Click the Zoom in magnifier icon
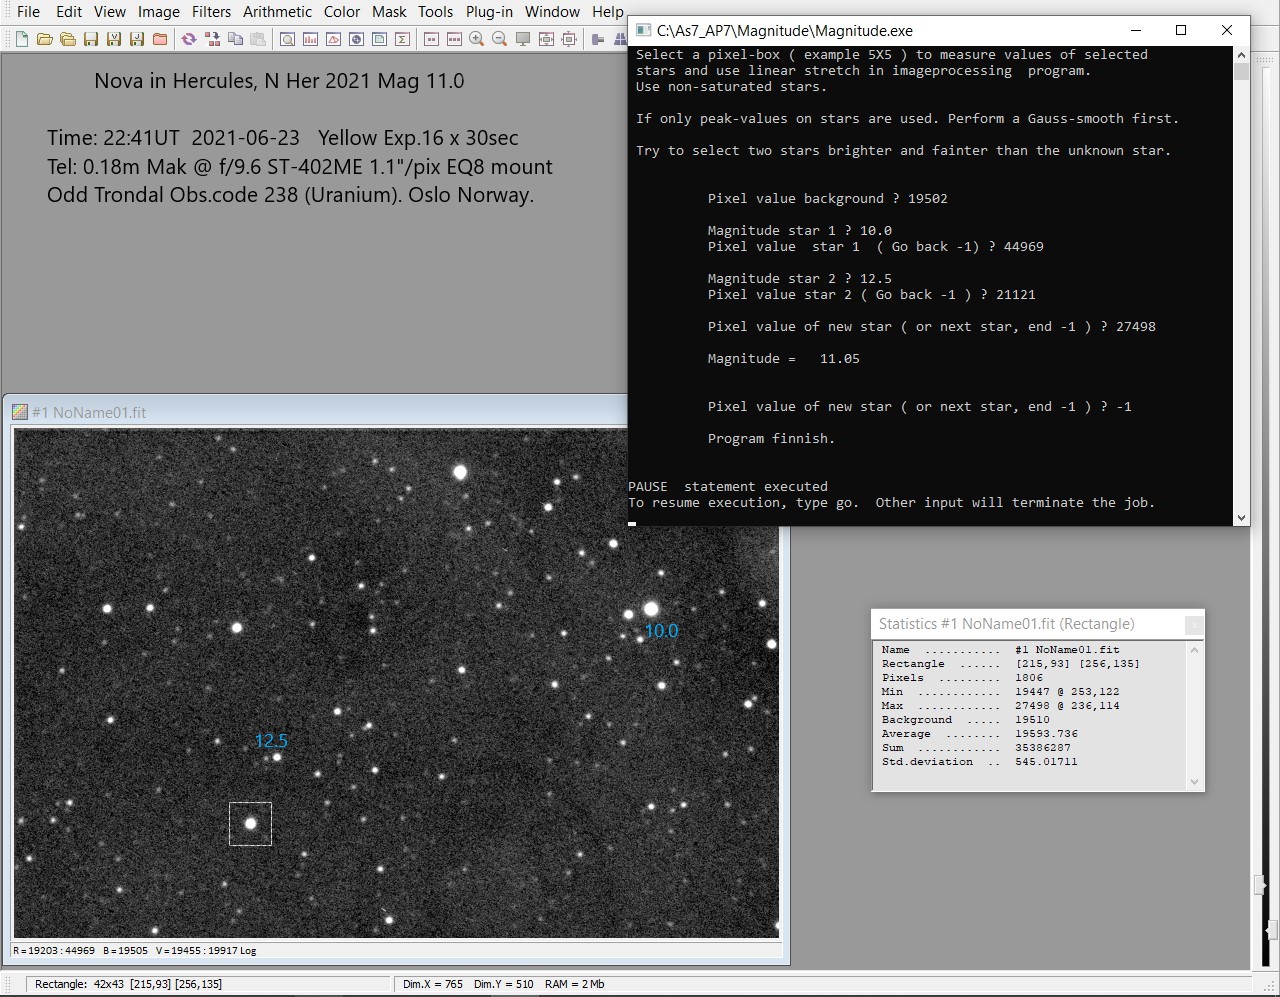Image resolution: width=1280 pixels, height=997 pixels. [477, 39]
